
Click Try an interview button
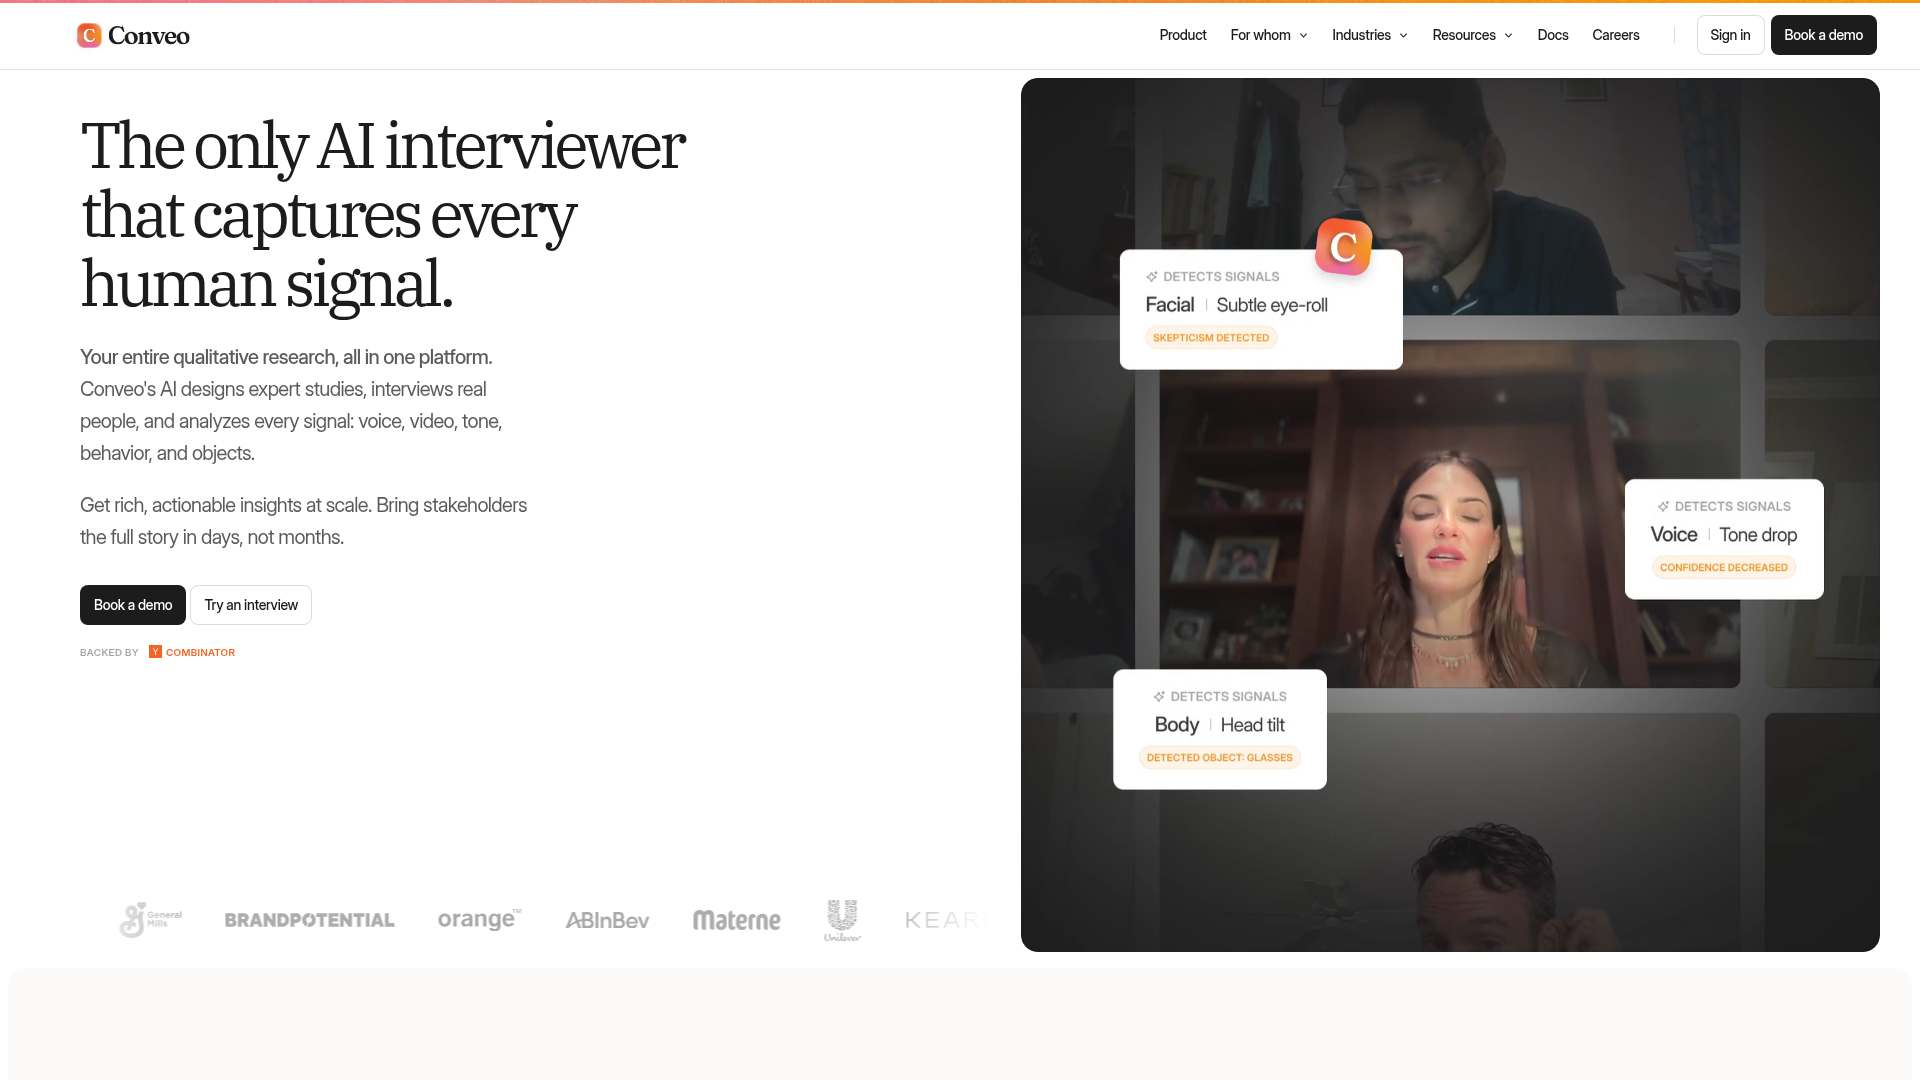[x=251, y=605]
